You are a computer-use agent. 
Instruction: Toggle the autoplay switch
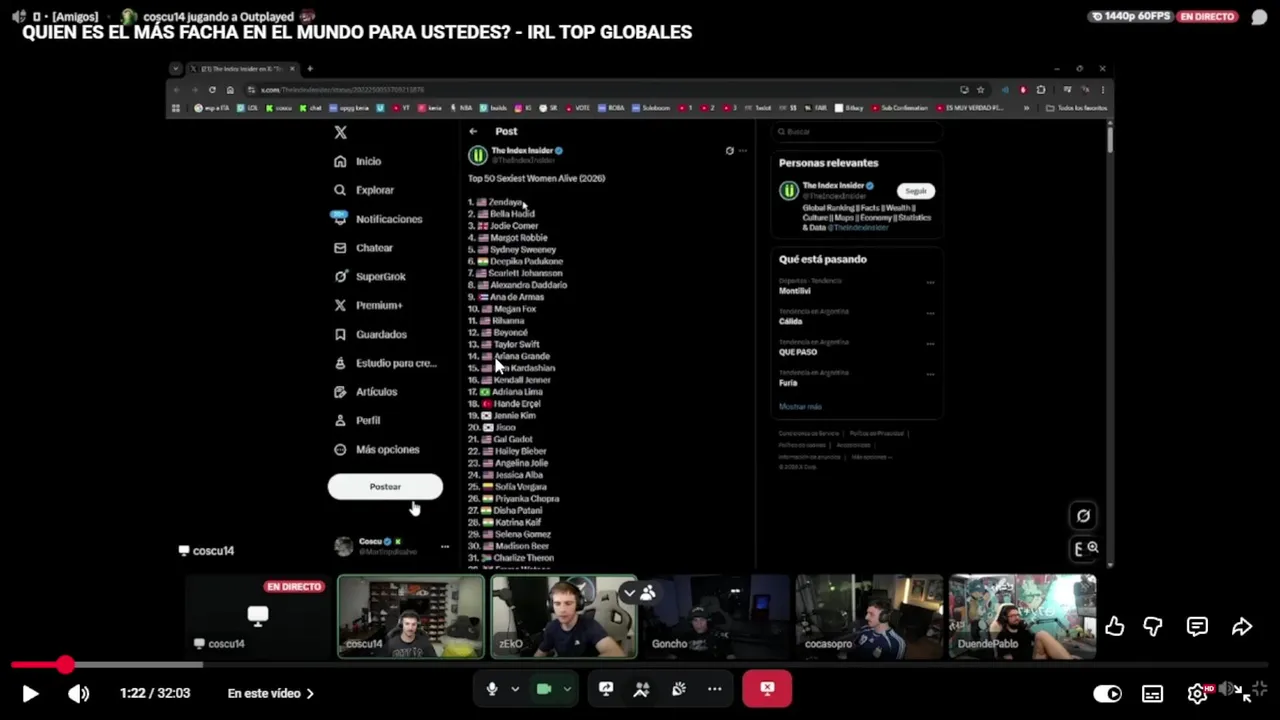click(x=1107, y=693)
